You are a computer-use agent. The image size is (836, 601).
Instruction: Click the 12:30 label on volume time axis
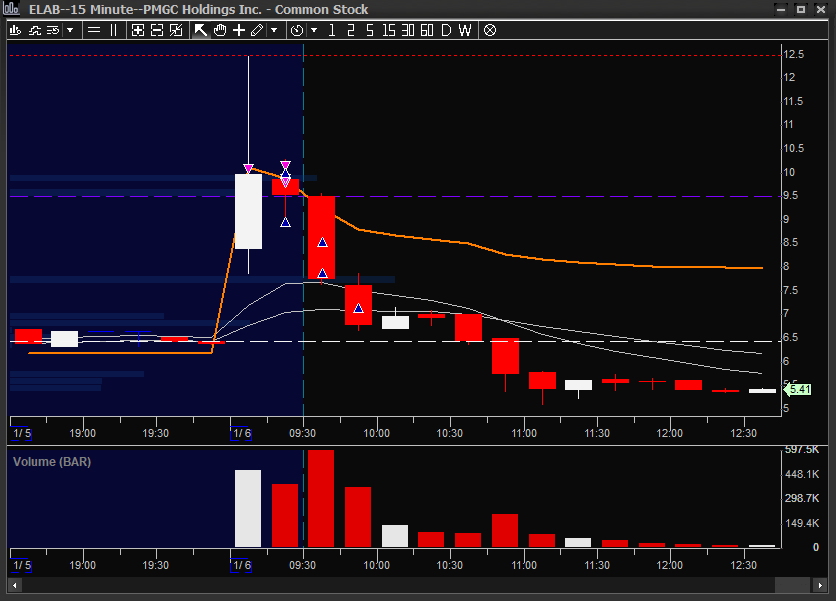pos(743,565)
